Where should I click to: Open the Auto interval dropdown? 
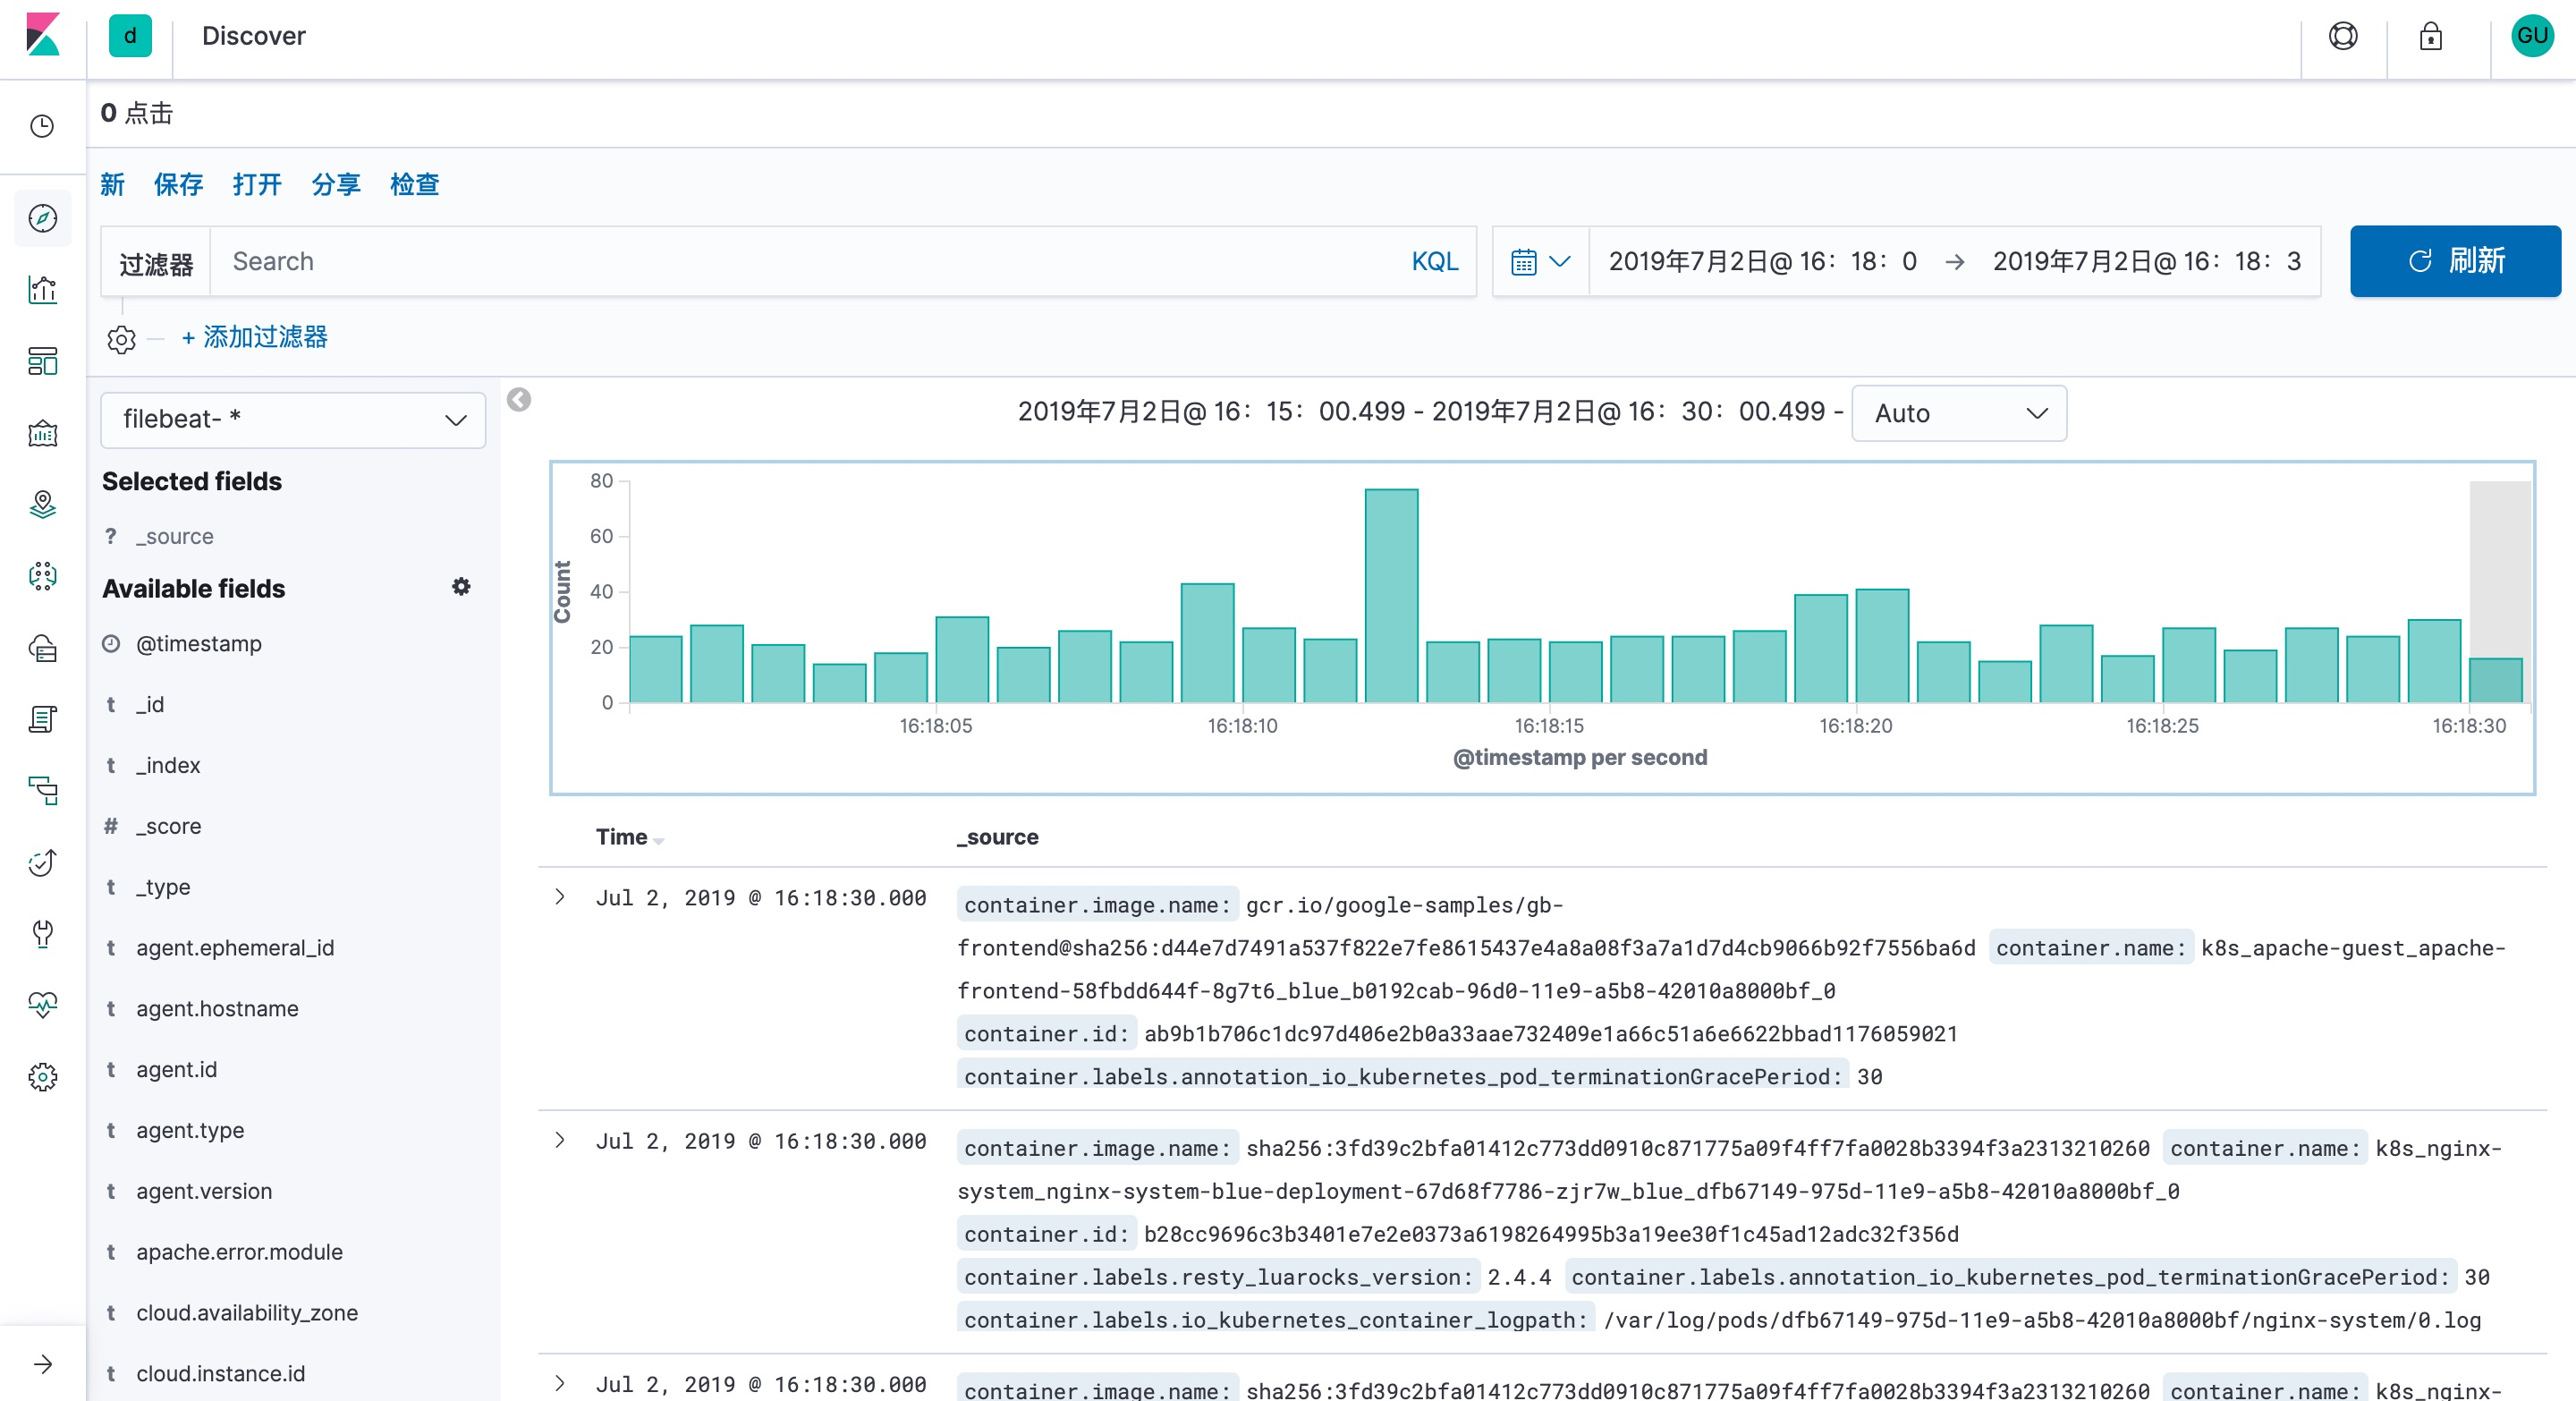[1958, 413]
